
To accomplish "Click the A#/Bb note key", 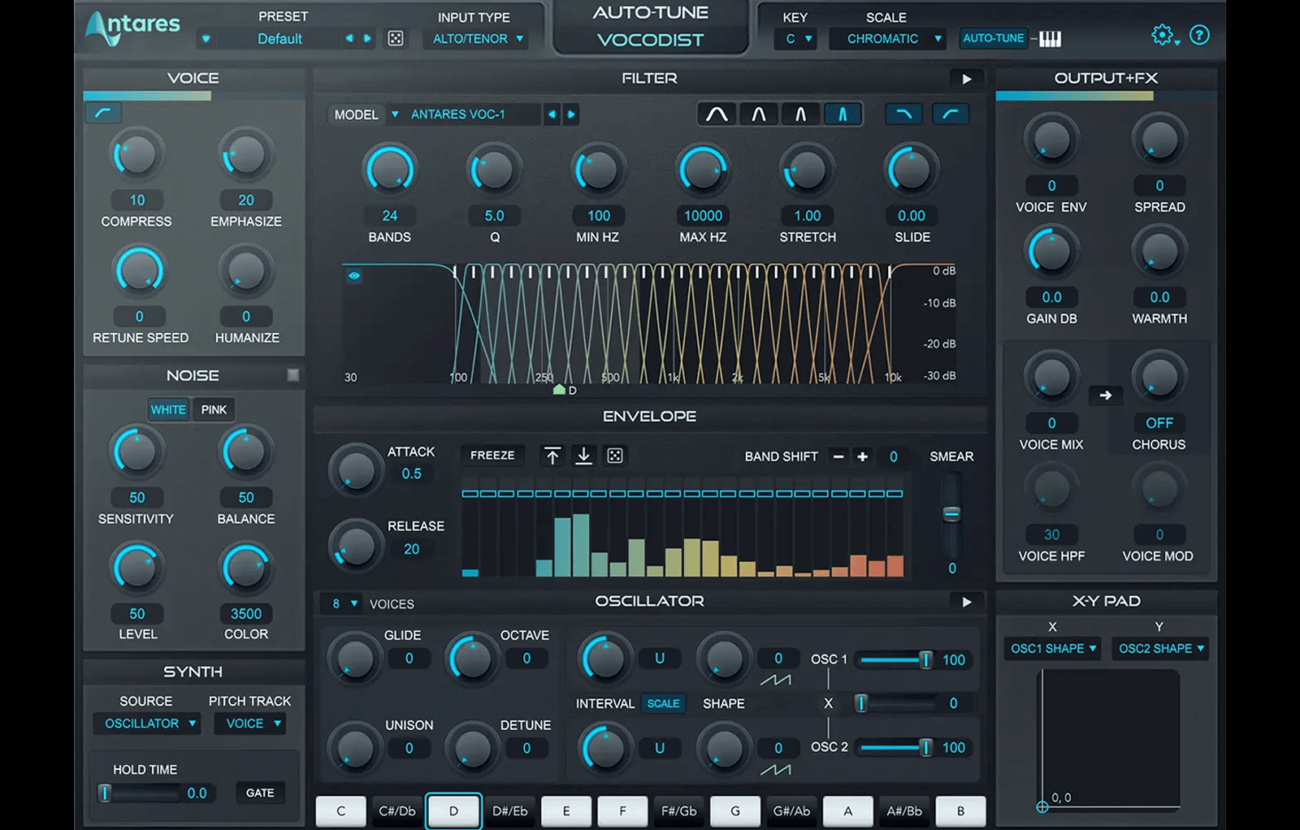I will click(x=904, y=811).
